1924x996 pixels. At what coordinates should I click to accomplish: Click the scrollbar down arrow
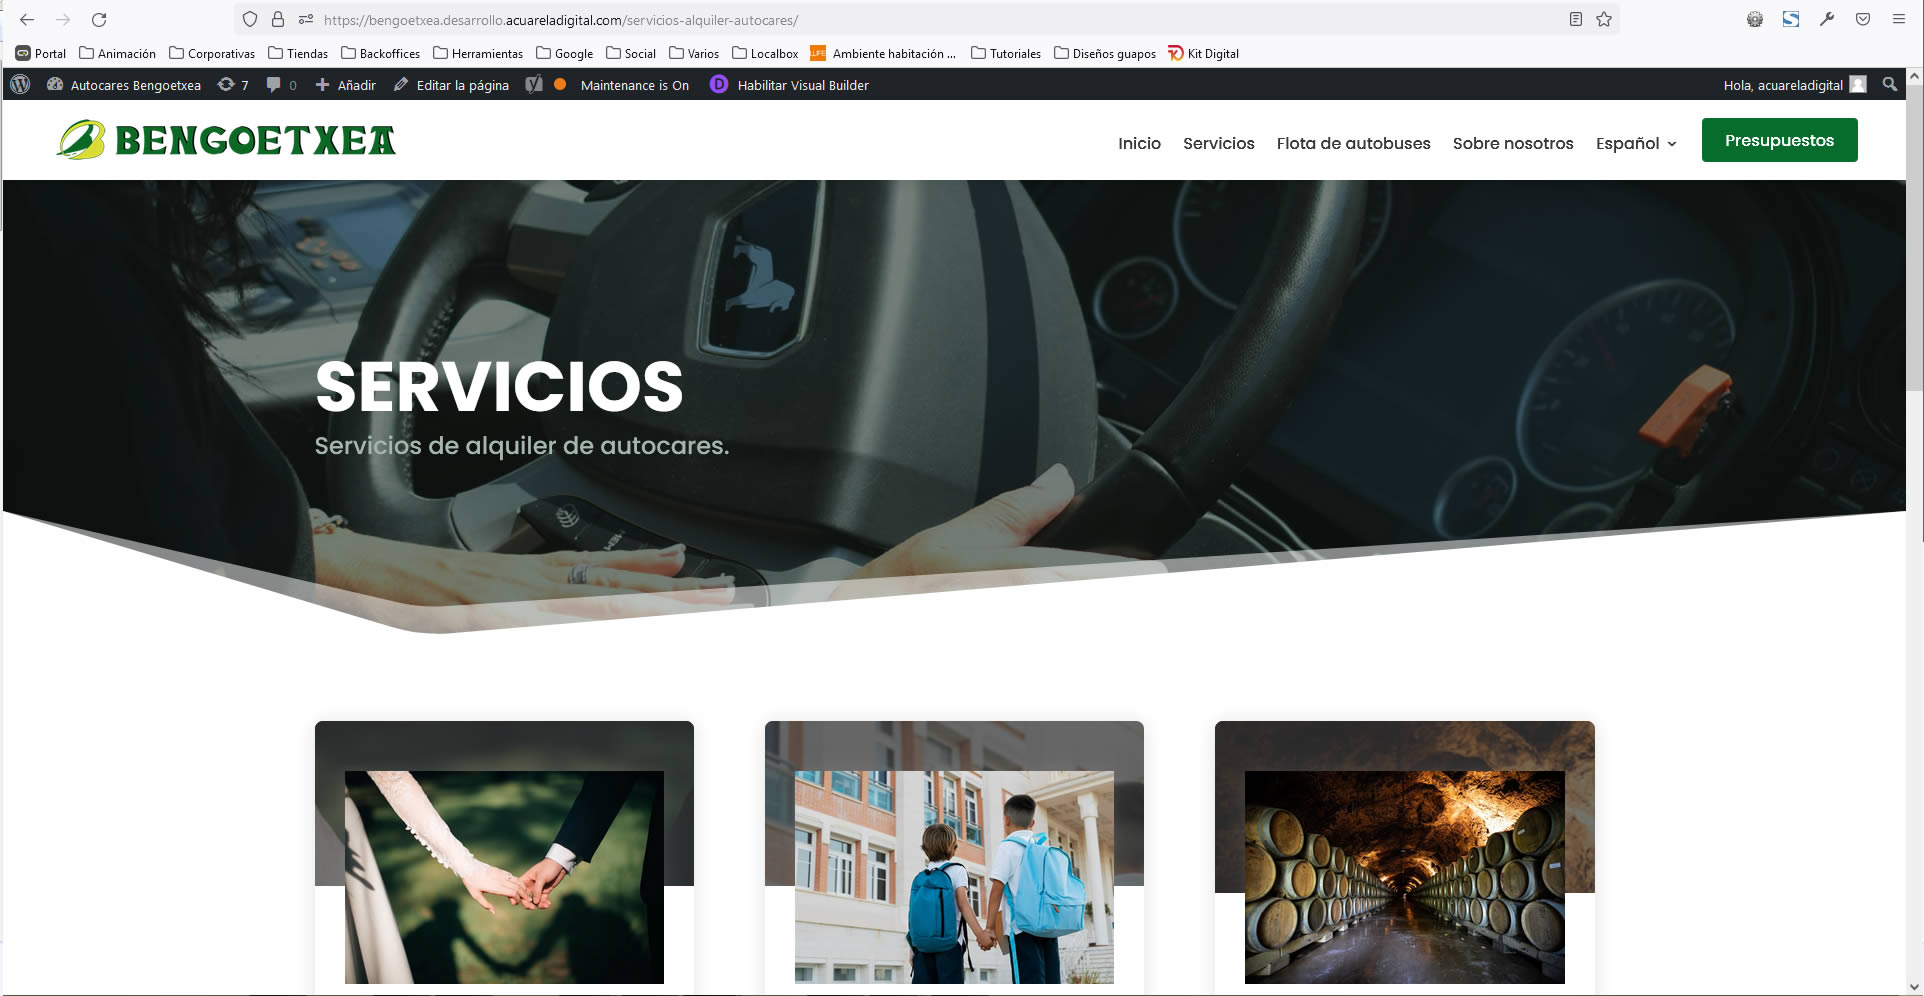tap(1914, 987)
